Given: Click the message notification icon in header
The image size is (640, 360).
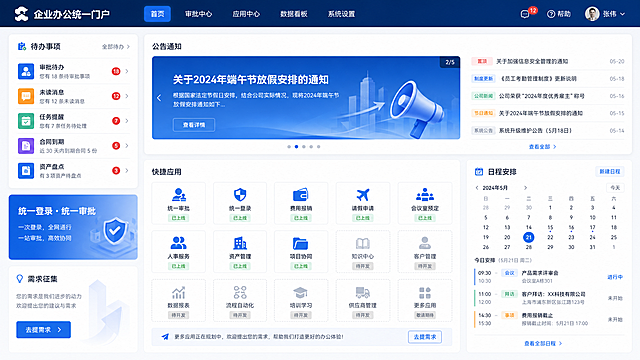Looking at the screenshot, I should point(525,14).
